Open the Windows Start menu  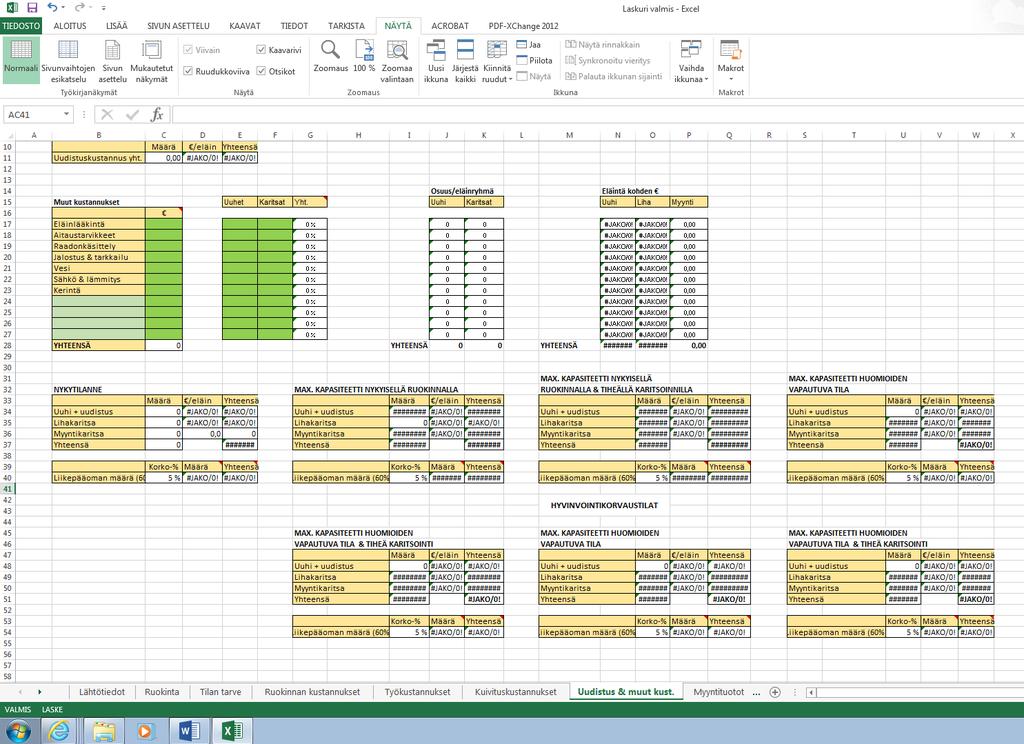point(18,730)
